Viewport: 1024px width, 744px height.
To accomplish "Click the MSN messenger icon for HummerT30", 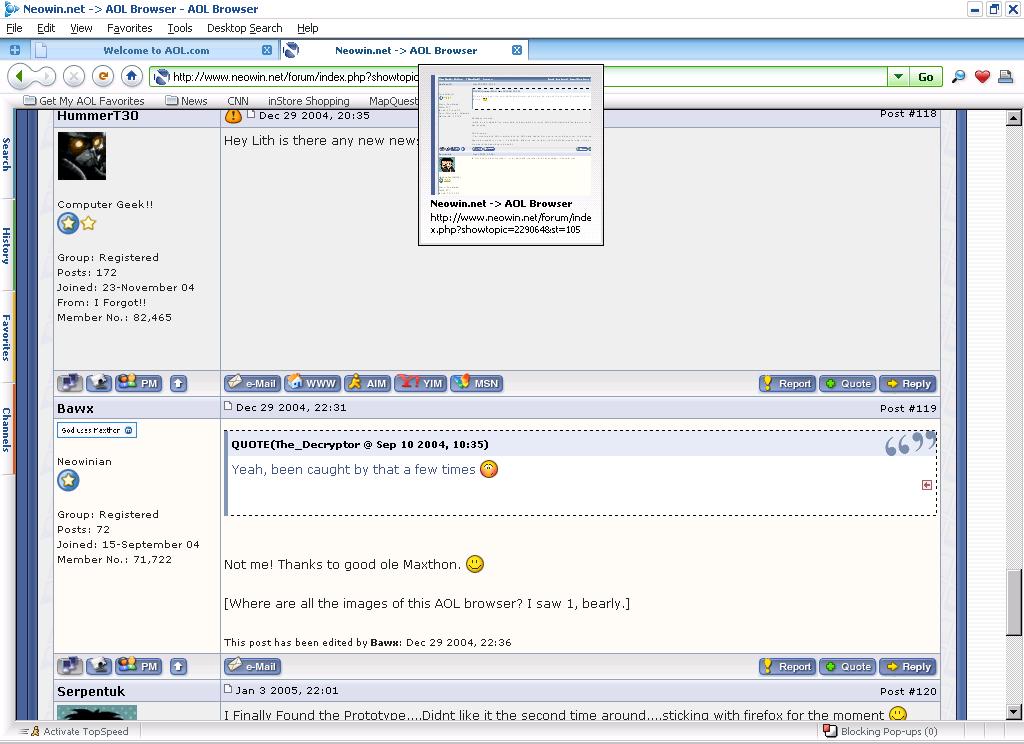I will click(476, 383).
